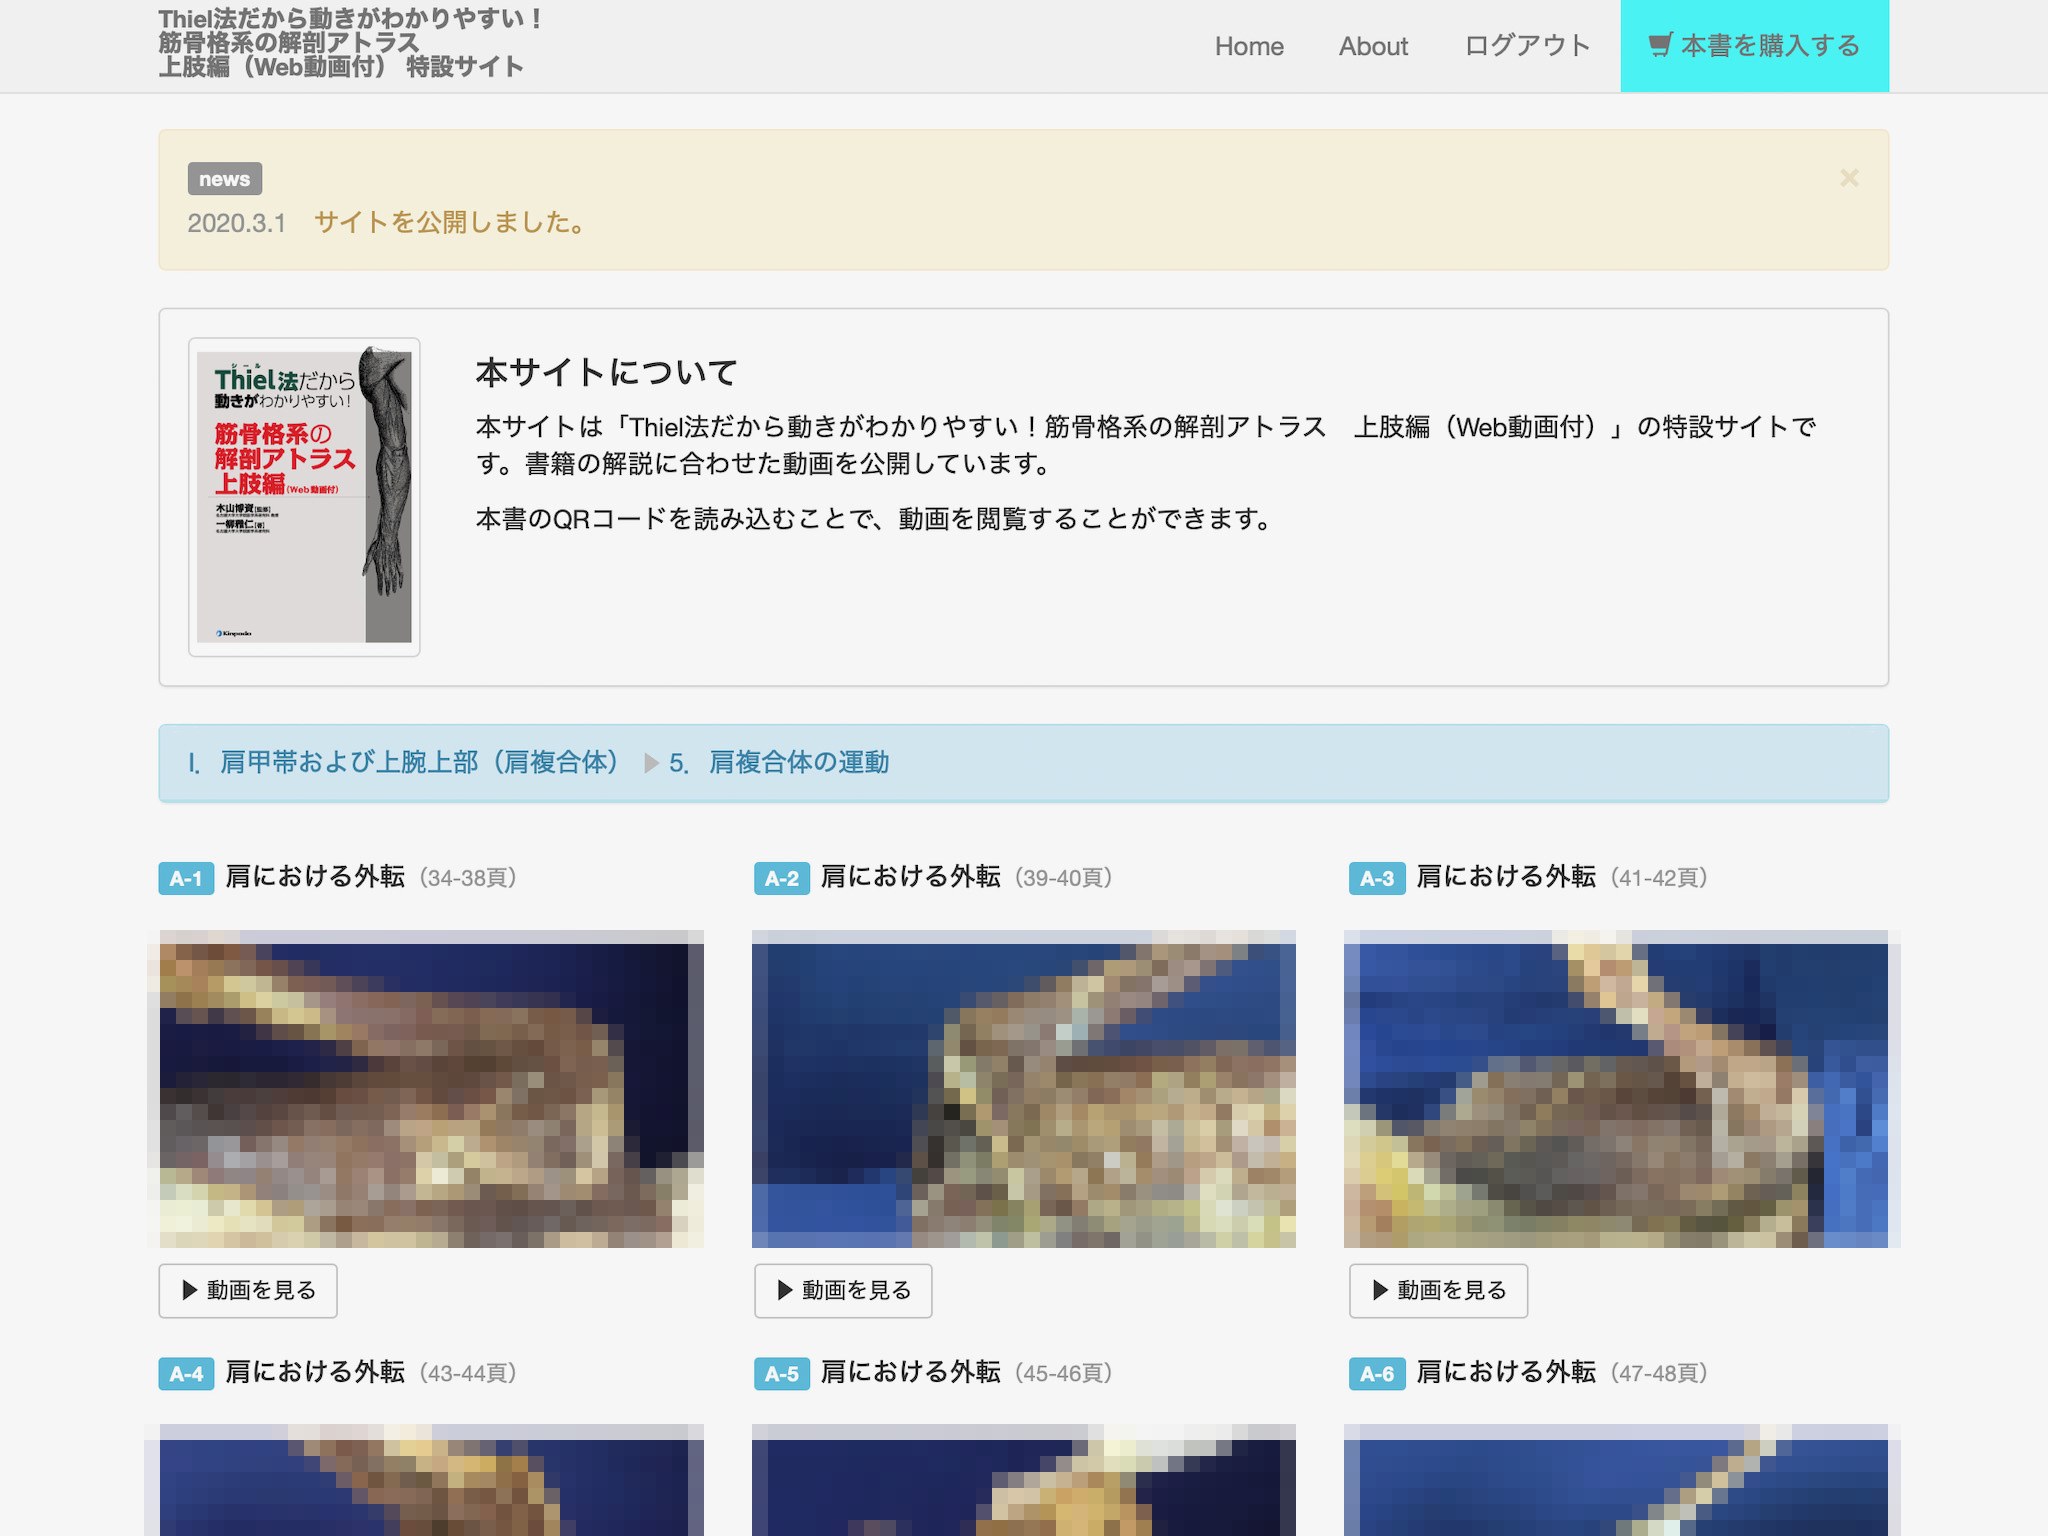2048x1536 pixels.
Task: Click A-4 title 肩における外転 (43-44頁)
Action: [371, 1372]
